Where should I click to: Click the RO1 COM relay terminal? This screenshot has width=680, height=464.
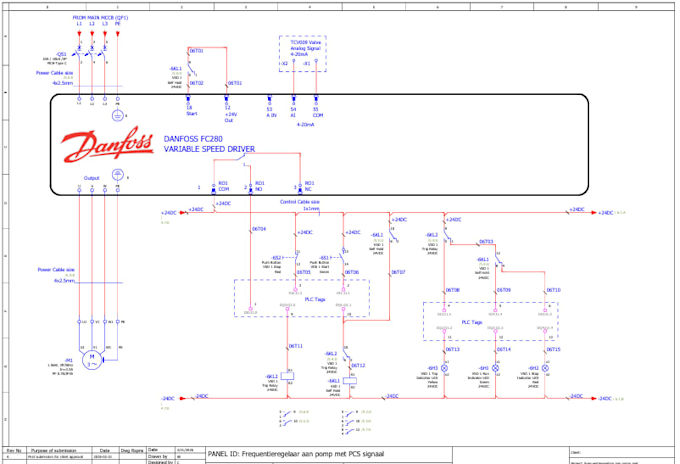pyautogui.click(x=213, y=189)
